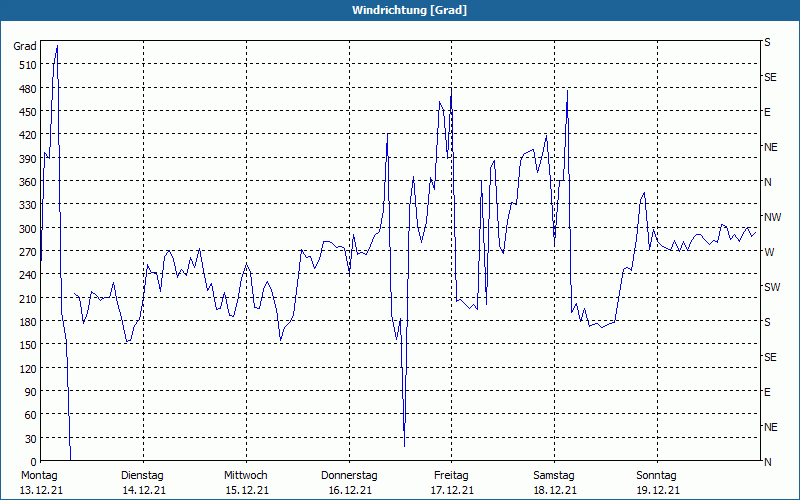
Task: Click the date 16.12.21
Action: click(350, 491)
